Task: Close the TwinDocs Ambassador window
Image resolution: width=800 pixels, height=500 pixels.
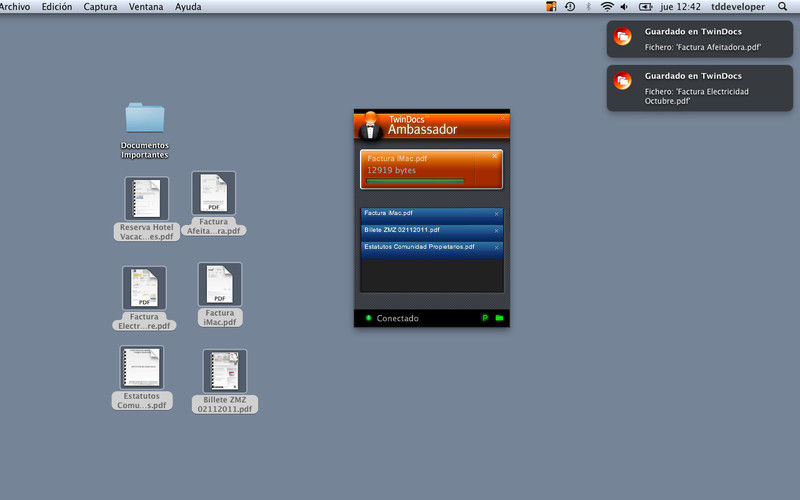Action: click(x=503, y=118)
